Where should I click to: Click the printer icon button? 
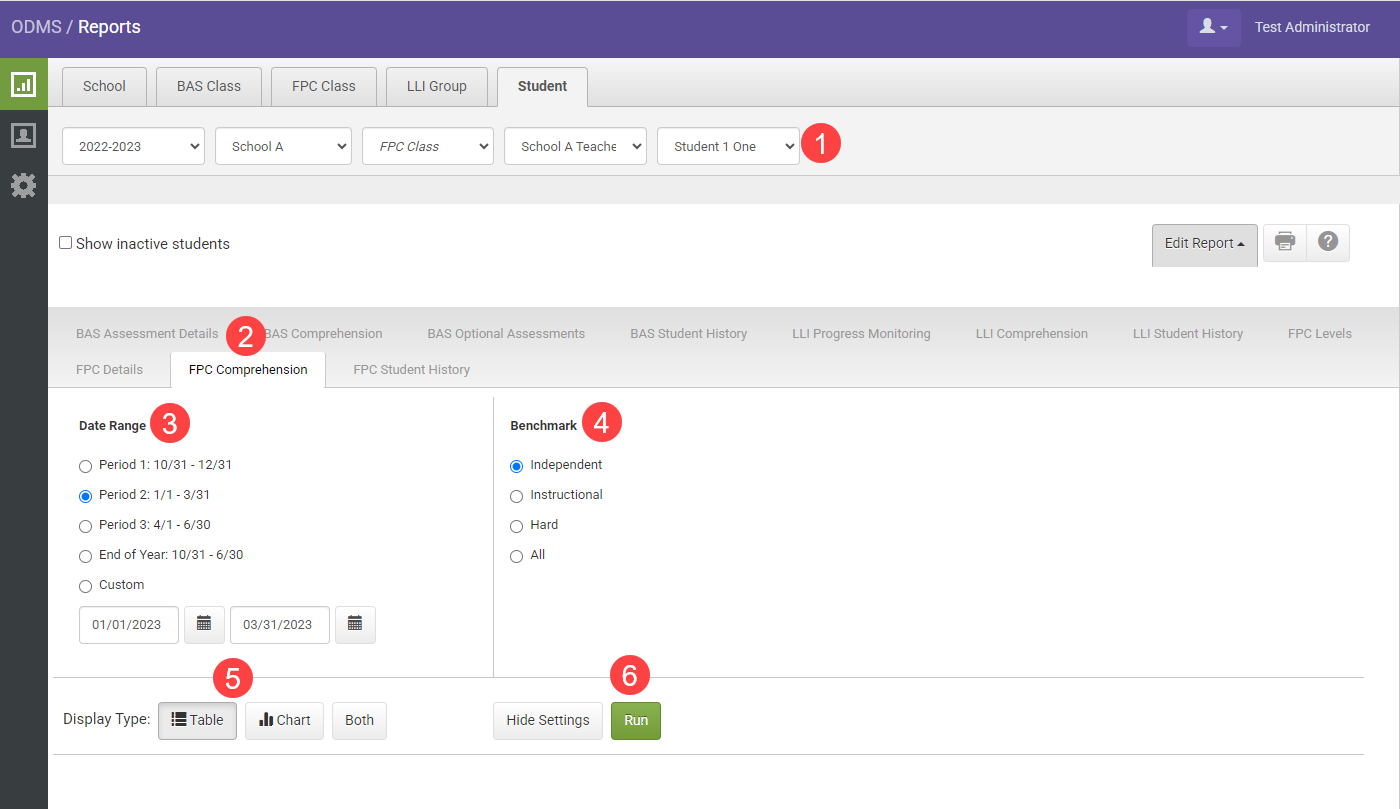click(1285, 243)
